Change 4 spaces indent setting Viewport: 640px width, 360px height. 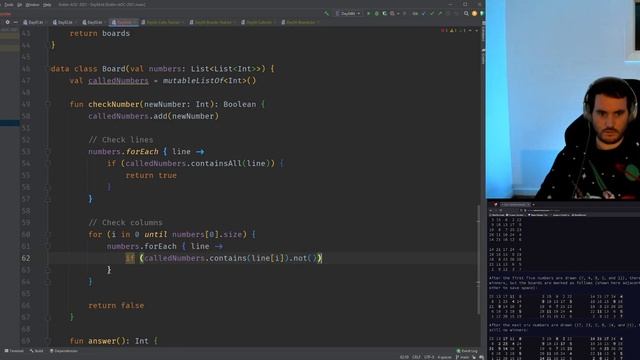pyautogui.click(x=445, y=357)
